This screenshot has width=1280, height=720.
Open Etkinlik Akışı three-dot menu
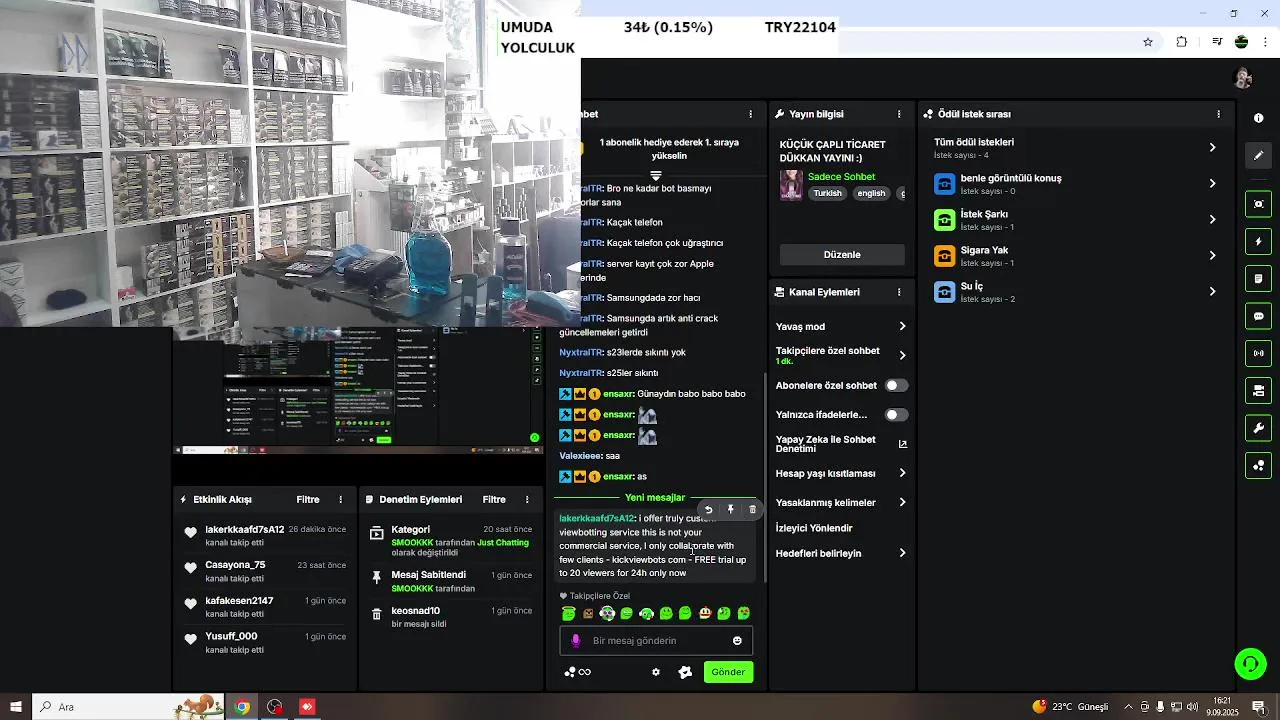(341, 500)
